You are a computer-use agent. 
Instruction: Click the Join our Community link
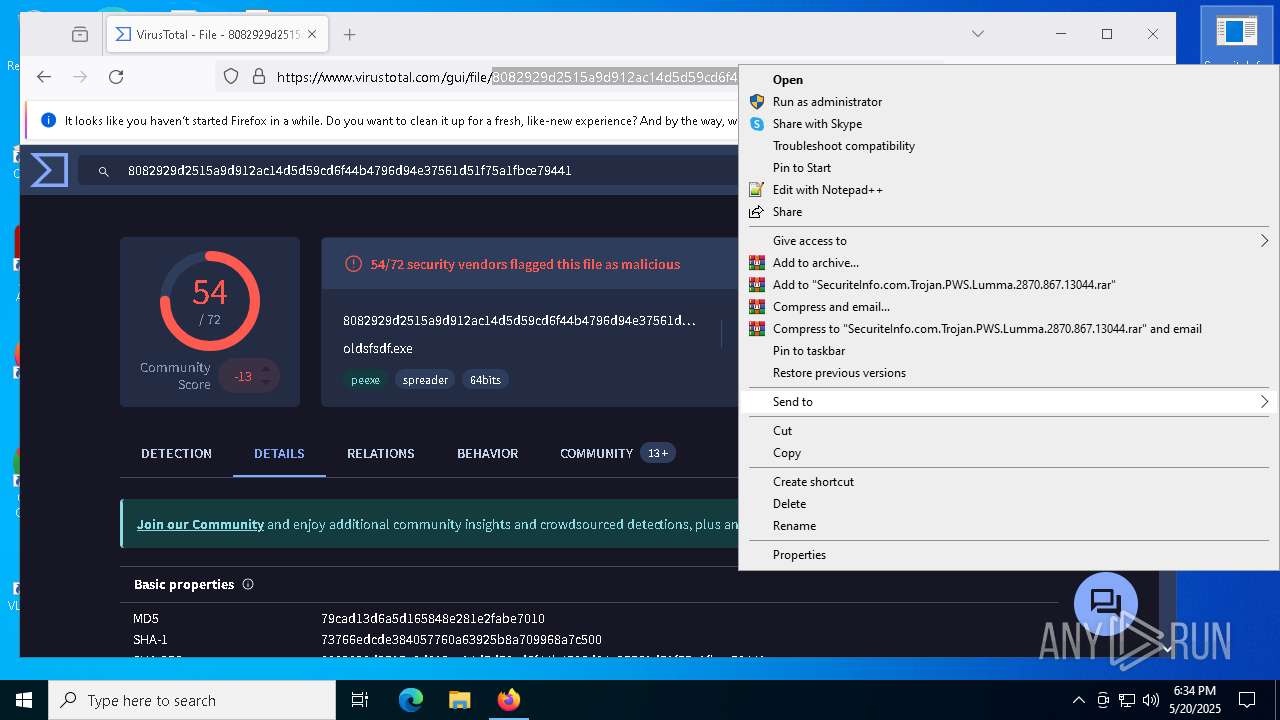200,524
